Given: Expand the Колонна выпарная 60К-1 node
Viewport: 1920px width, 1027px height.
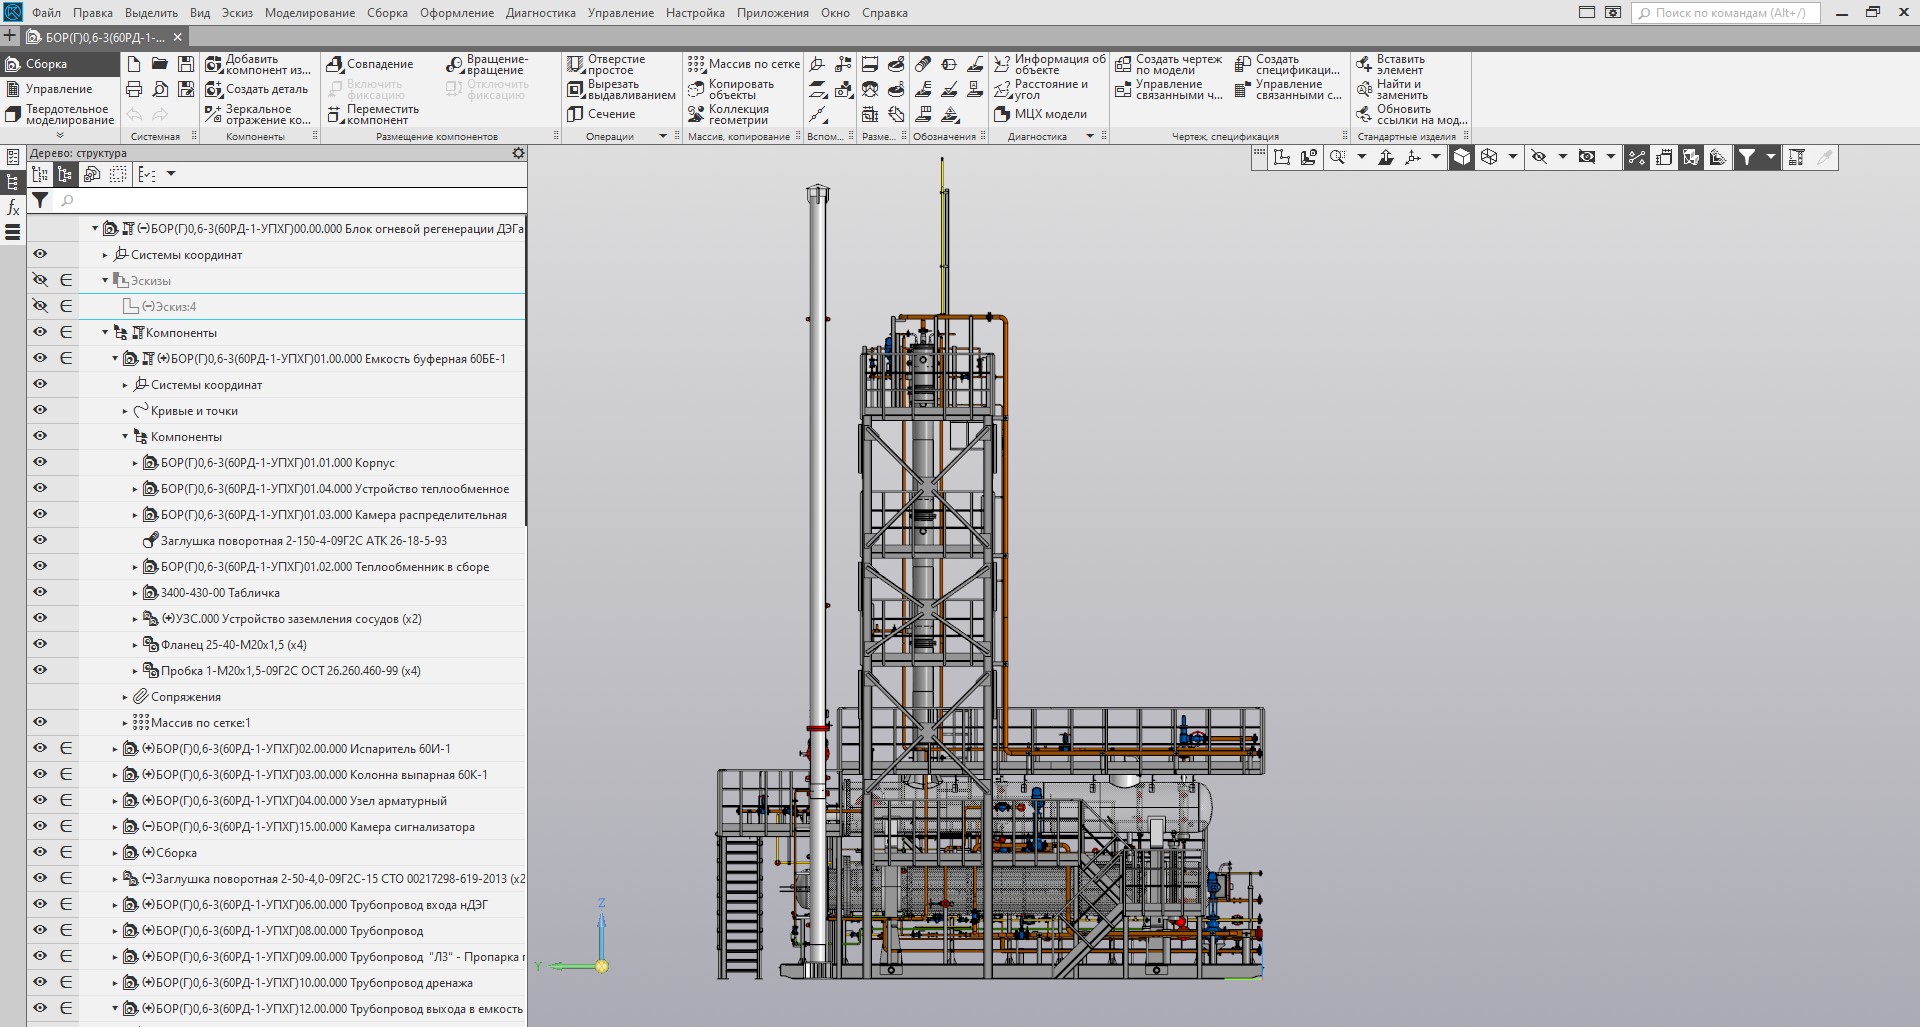Looking at the screenshot, I should point(115,775).
